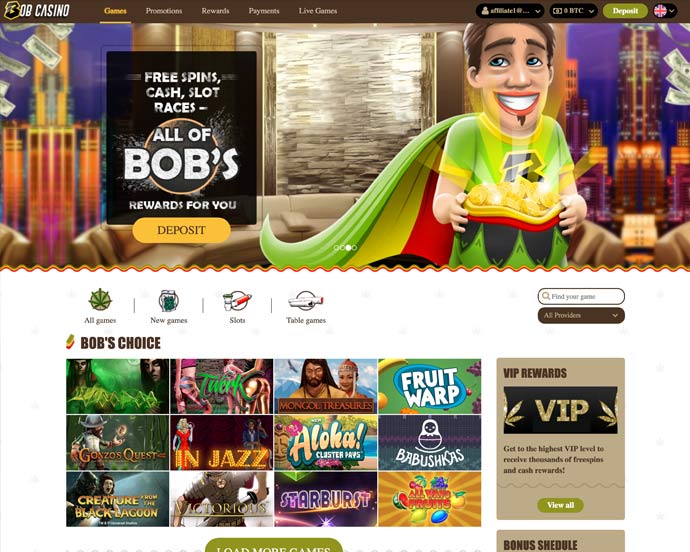
Task: Open the 0 BTC balance dropdown
Action: tap(573, 11)
